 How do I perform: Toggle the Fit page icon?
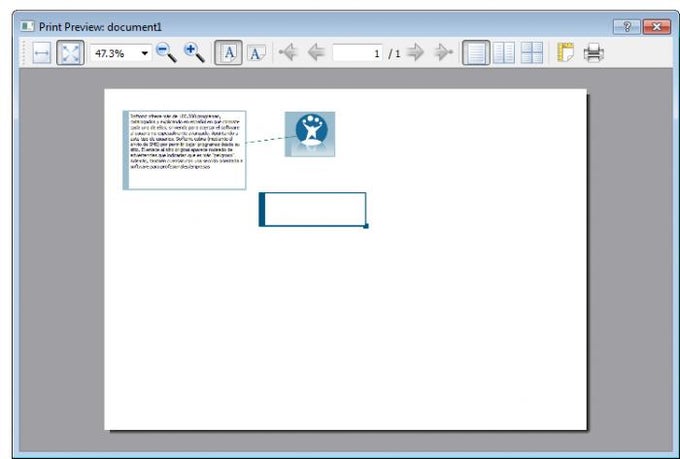[x=70, y=53]
